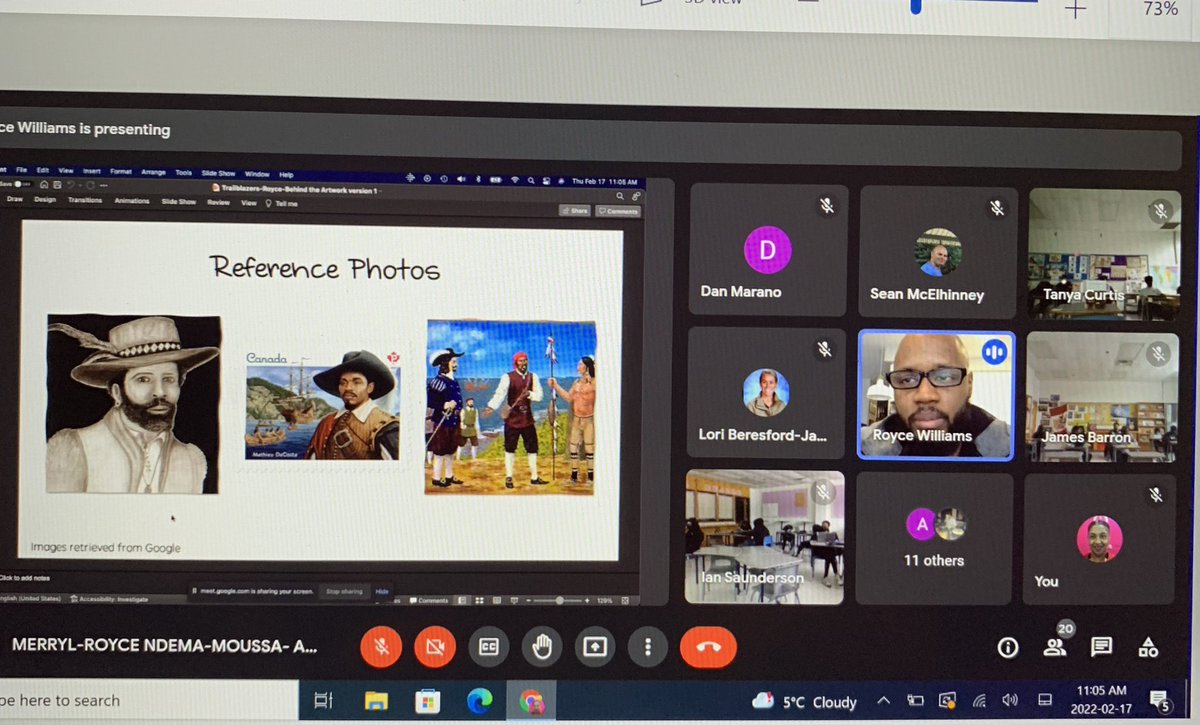Open meeting details info icon

point(1007,647)
